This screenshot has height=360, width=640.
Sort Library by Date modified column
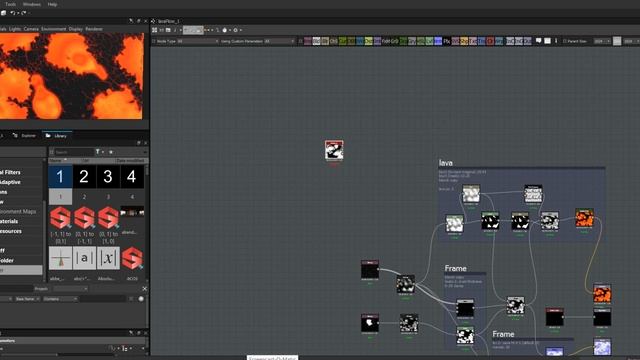(130, 160)
